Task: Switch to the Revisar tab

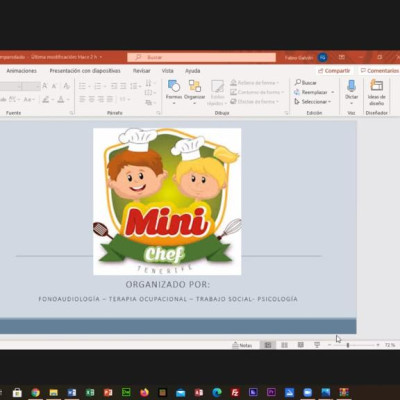Action: pos(142,71)
